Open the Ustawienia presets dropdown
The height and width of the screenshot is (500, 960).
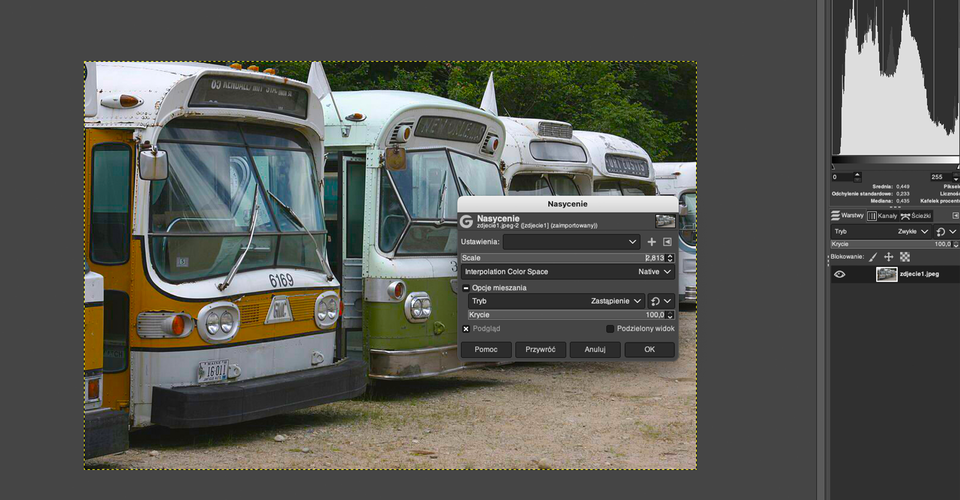571,242
